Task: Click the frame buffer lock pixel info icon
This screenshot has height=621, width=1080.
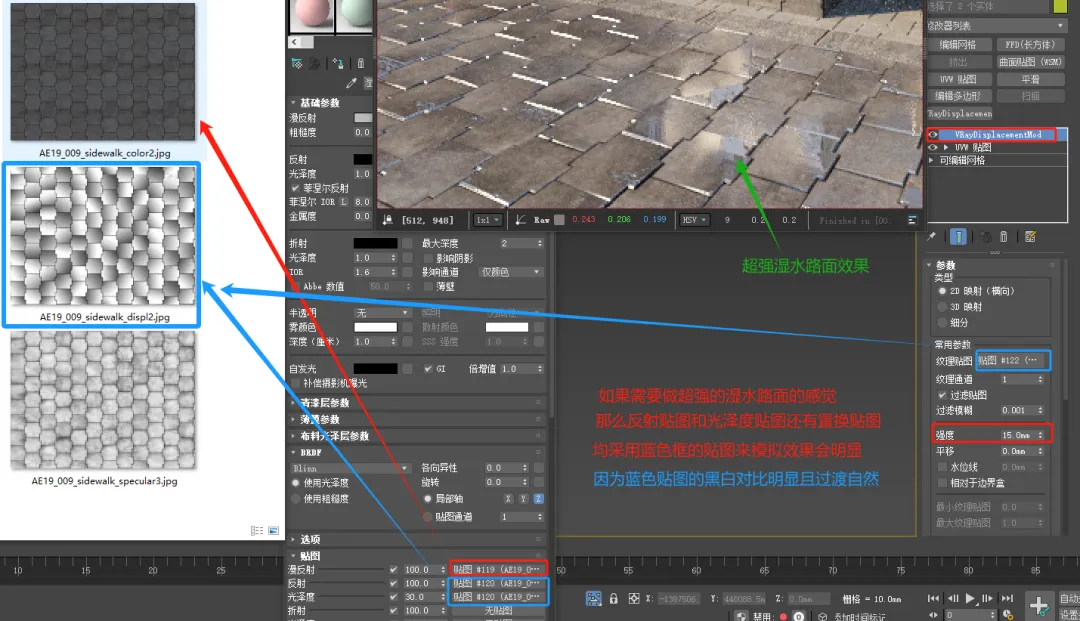Action: click(x=388, y=220)
